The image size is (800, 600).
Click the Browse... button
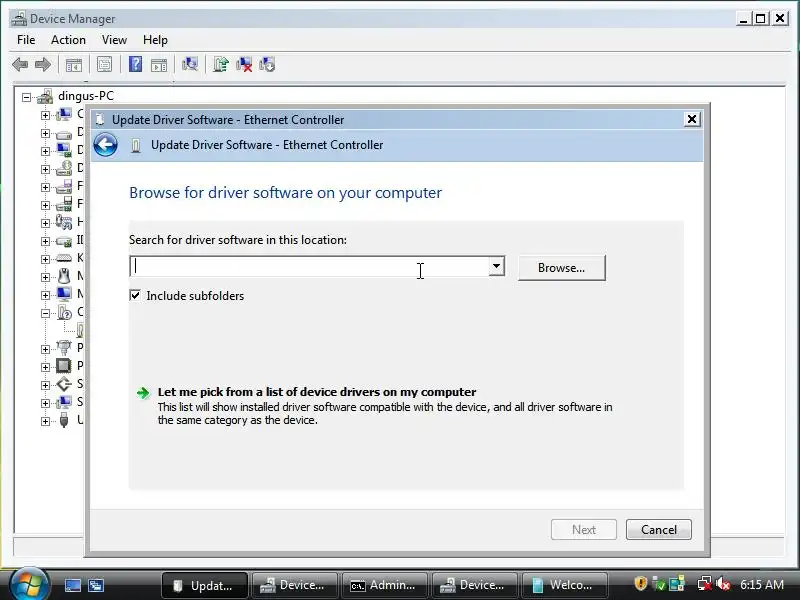pos(562,268)
